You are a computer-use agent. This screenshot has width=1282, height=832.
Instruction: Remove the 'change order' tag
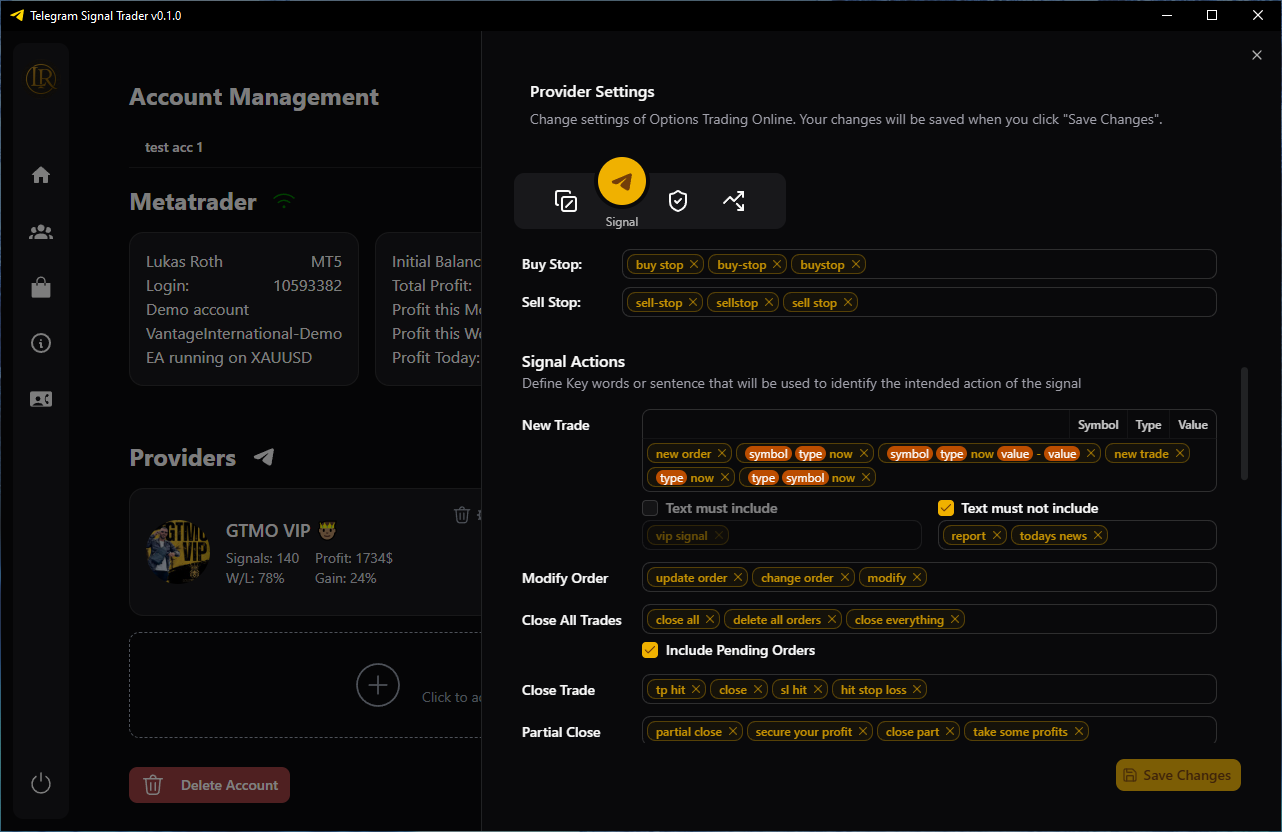(x=845, y=578)
